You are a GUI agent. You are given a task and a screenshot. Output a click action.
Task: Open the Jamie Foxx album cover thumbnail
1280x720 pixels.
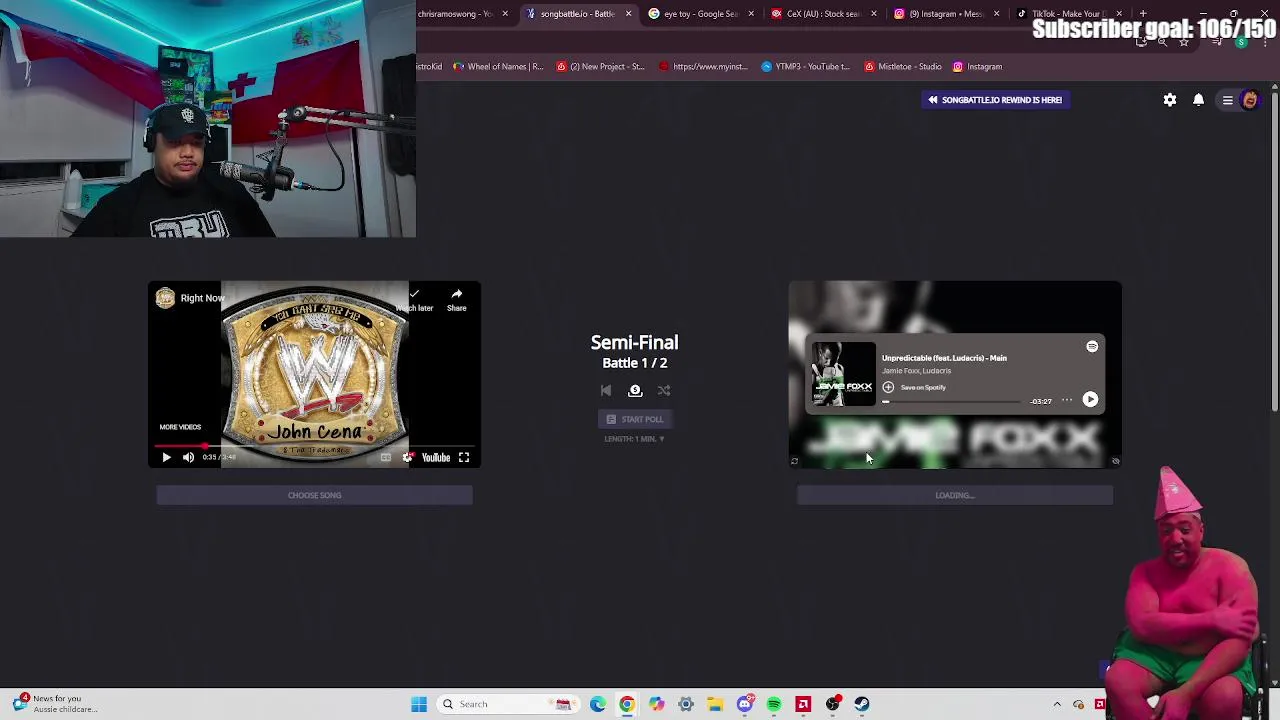coord(843,374)
